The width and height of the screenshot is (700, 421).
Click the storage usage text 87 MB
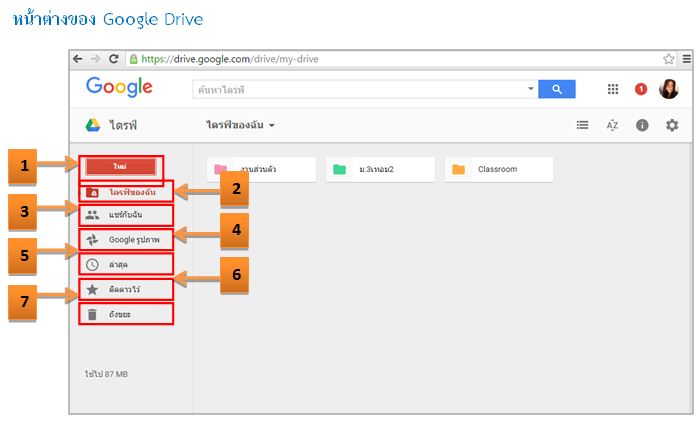pos(106,374)
